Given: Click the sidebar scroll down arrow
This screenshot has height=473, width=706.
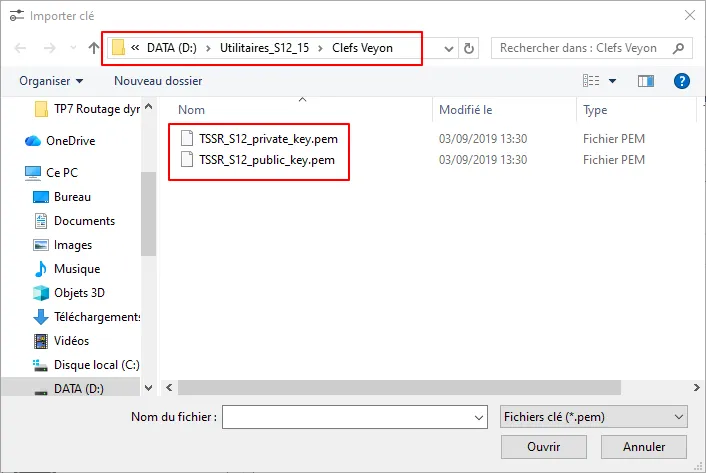Looking at the screenshot, I should click(x=149, y=387).
